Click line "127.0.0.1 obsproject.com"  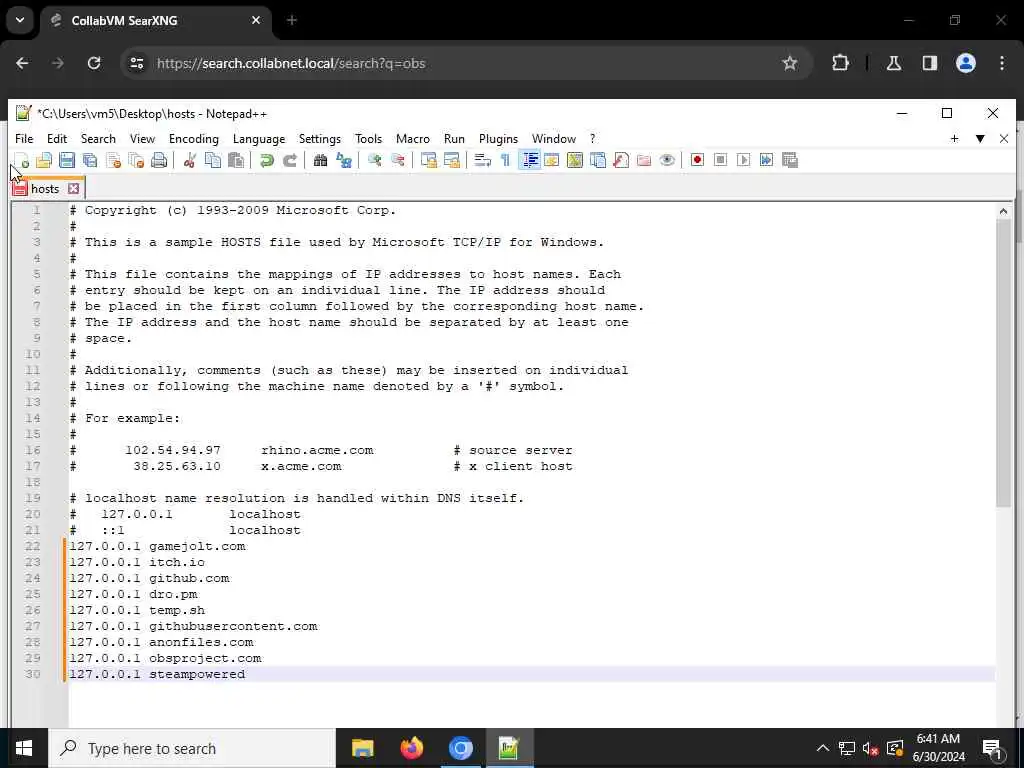click(165, 658)
